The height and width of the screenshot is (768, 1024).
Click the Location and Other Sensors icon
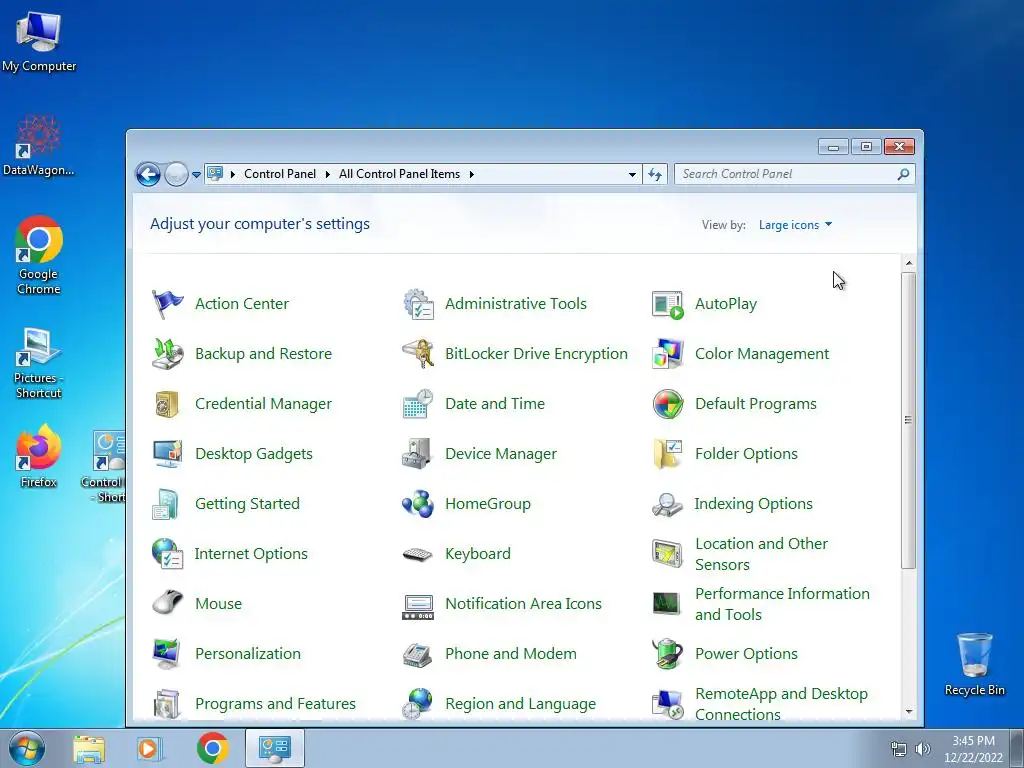pos(667,554)
